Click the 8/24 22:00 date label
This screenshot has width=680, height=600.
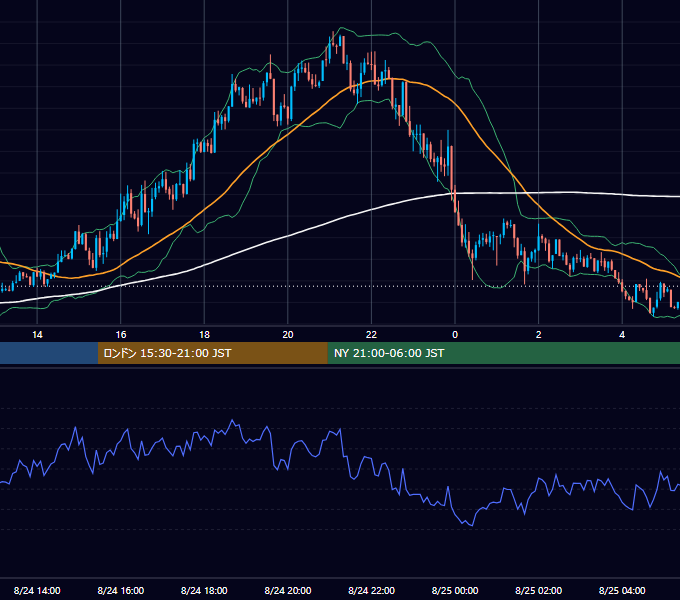[372, 590]
